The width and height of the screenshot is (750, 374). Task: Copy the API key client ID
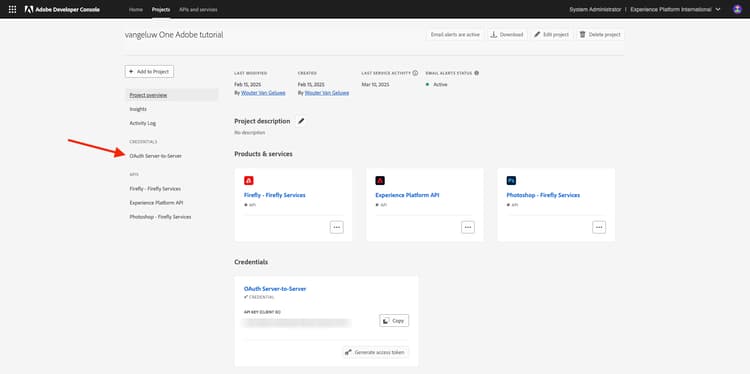pos(394,320)
